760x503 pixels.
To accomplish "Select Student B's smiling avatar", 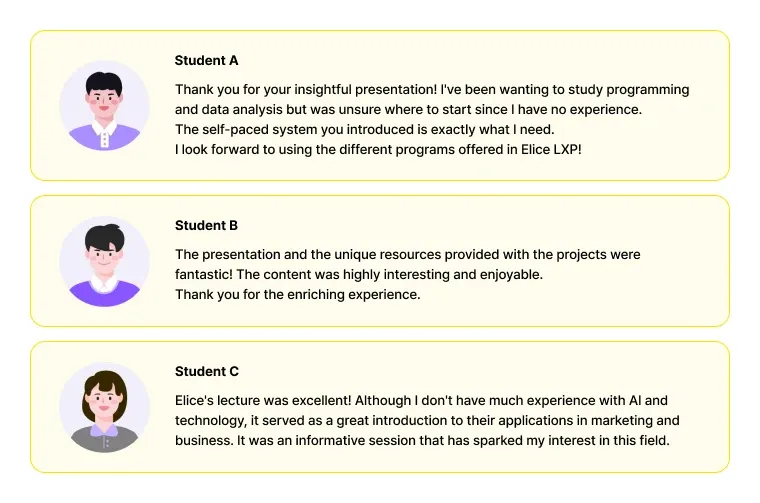I will (104, 261).
